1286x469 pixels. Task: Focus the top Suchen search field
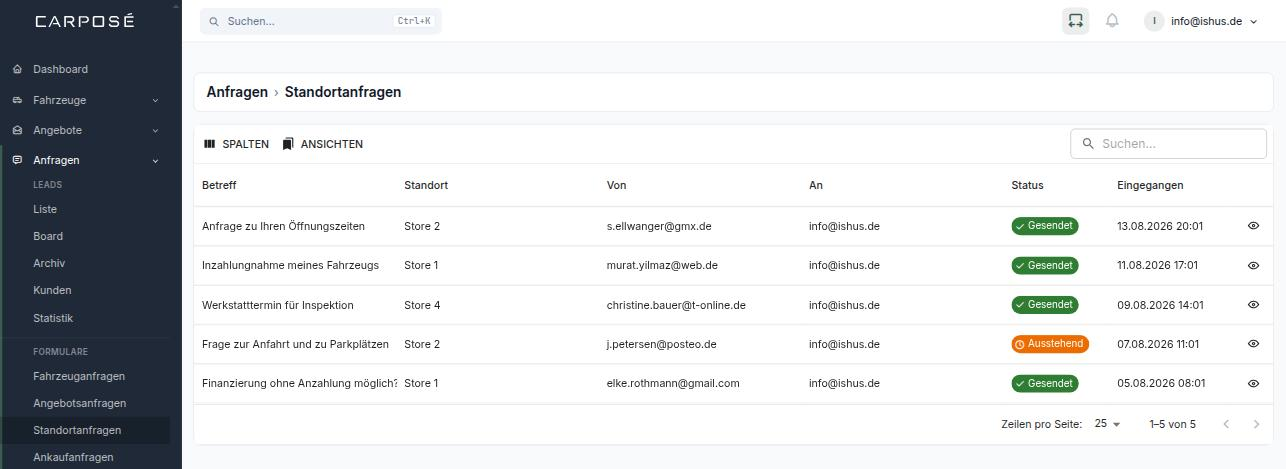(321, 21)
